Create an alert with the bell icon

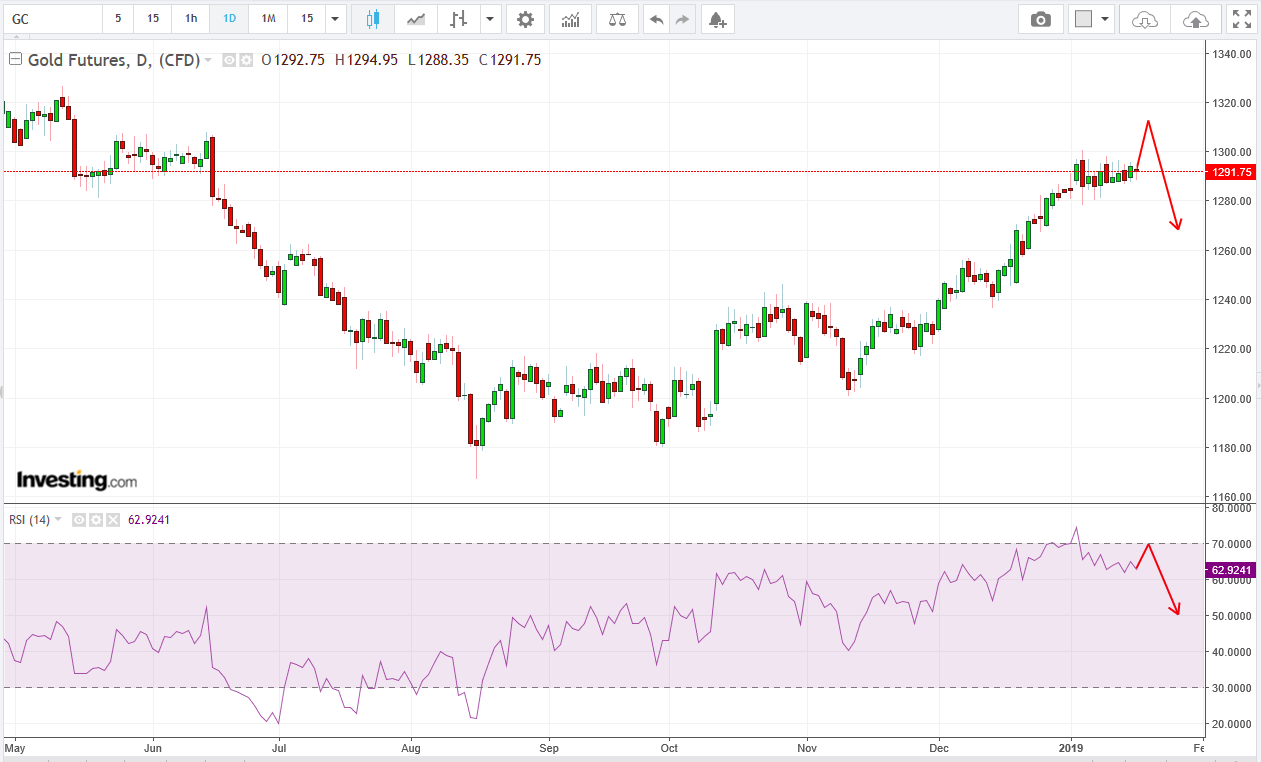pyautogui.click(x=716, y=19)
